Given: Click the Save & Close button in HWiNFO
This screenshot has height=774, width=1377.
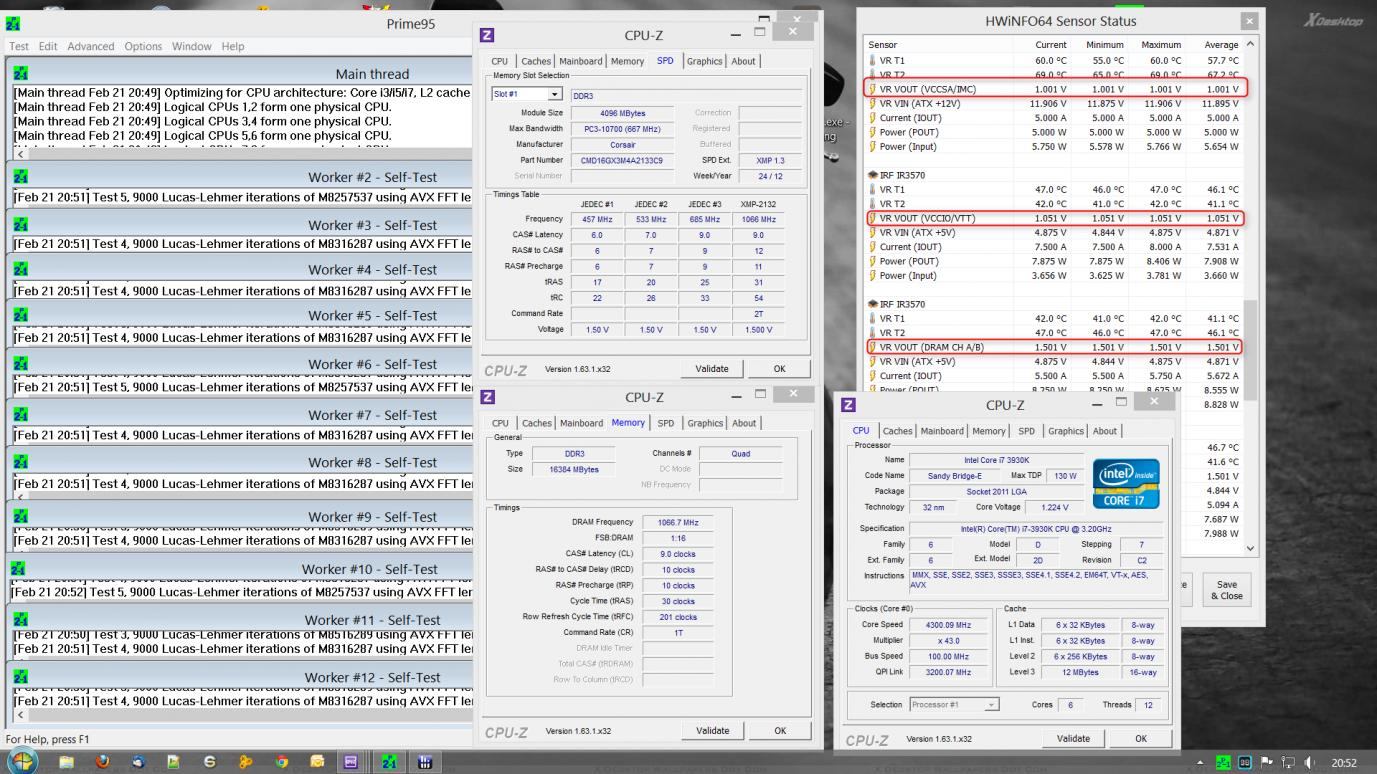Looking at the screenshot, I should [1225, 589].
